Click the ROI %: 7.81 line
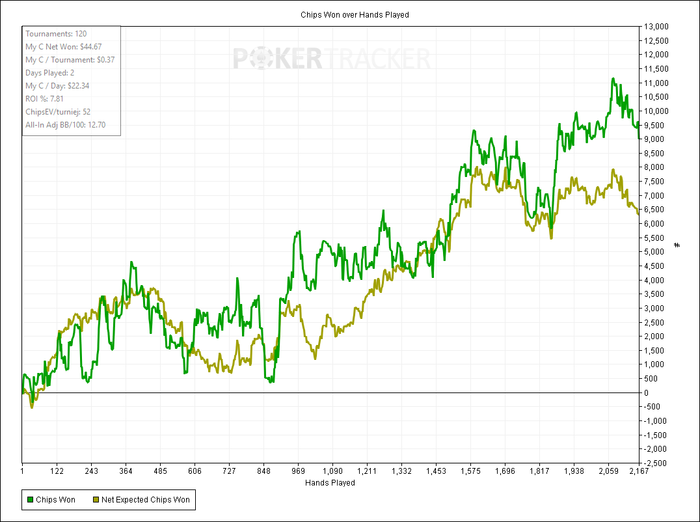 point(45,99)
